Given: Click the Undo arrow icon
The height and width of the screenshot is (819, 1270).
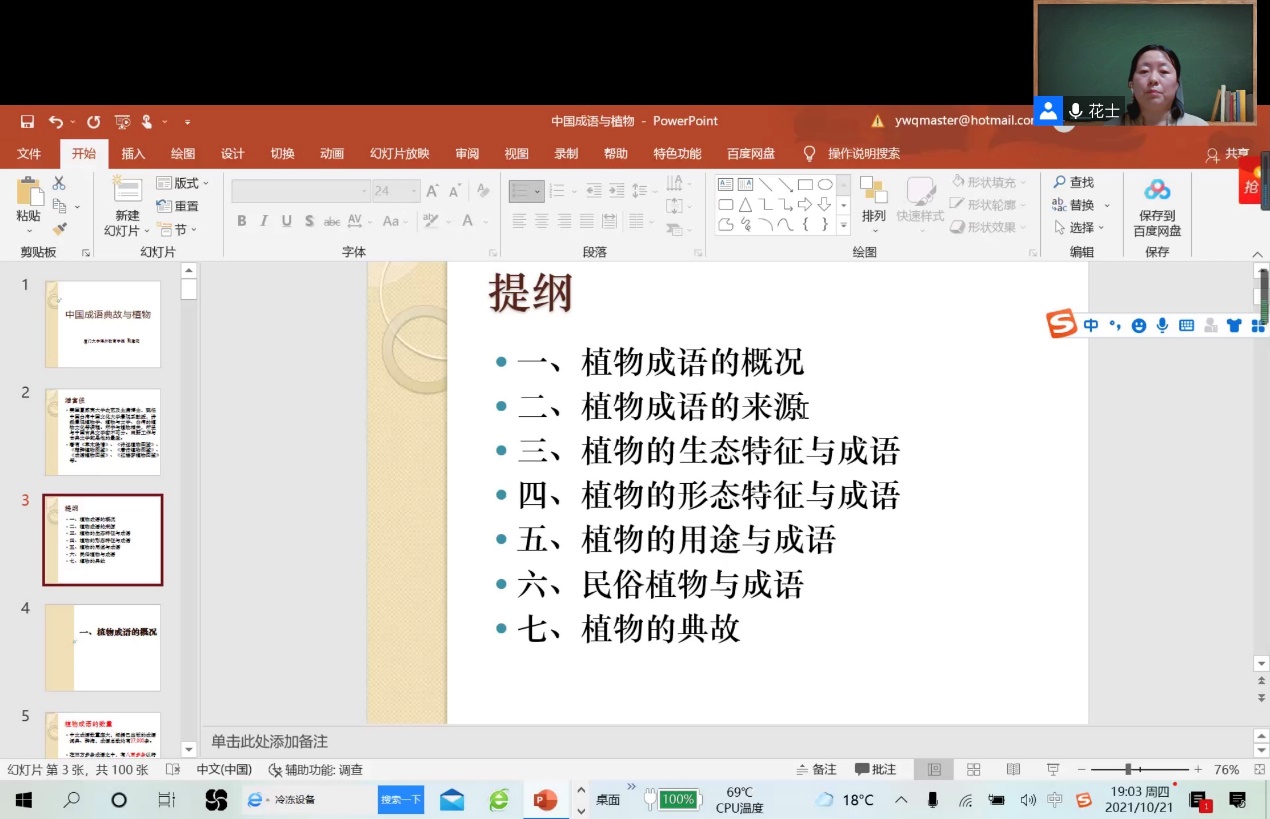Looking at the screenshot, I should point(55,122).
